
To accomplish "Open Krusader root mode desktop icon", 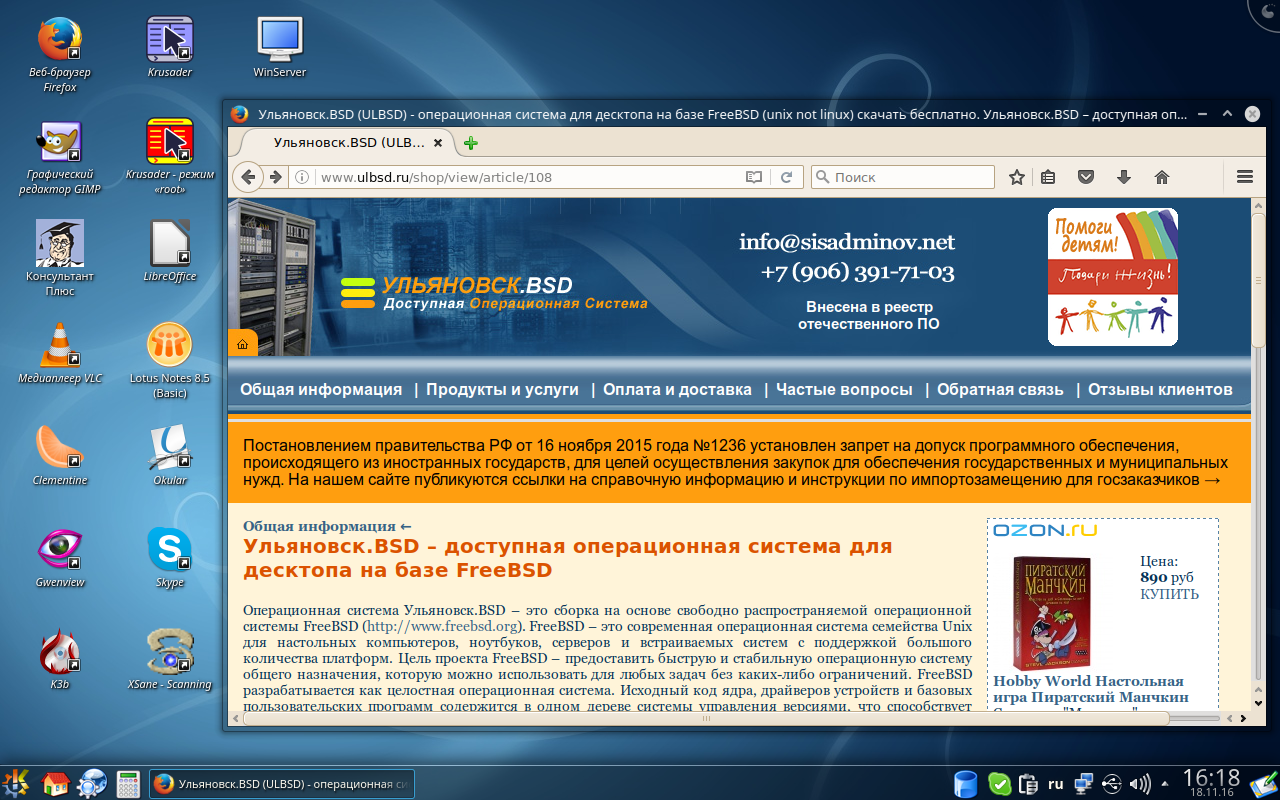I will click(x=170, y=158).
